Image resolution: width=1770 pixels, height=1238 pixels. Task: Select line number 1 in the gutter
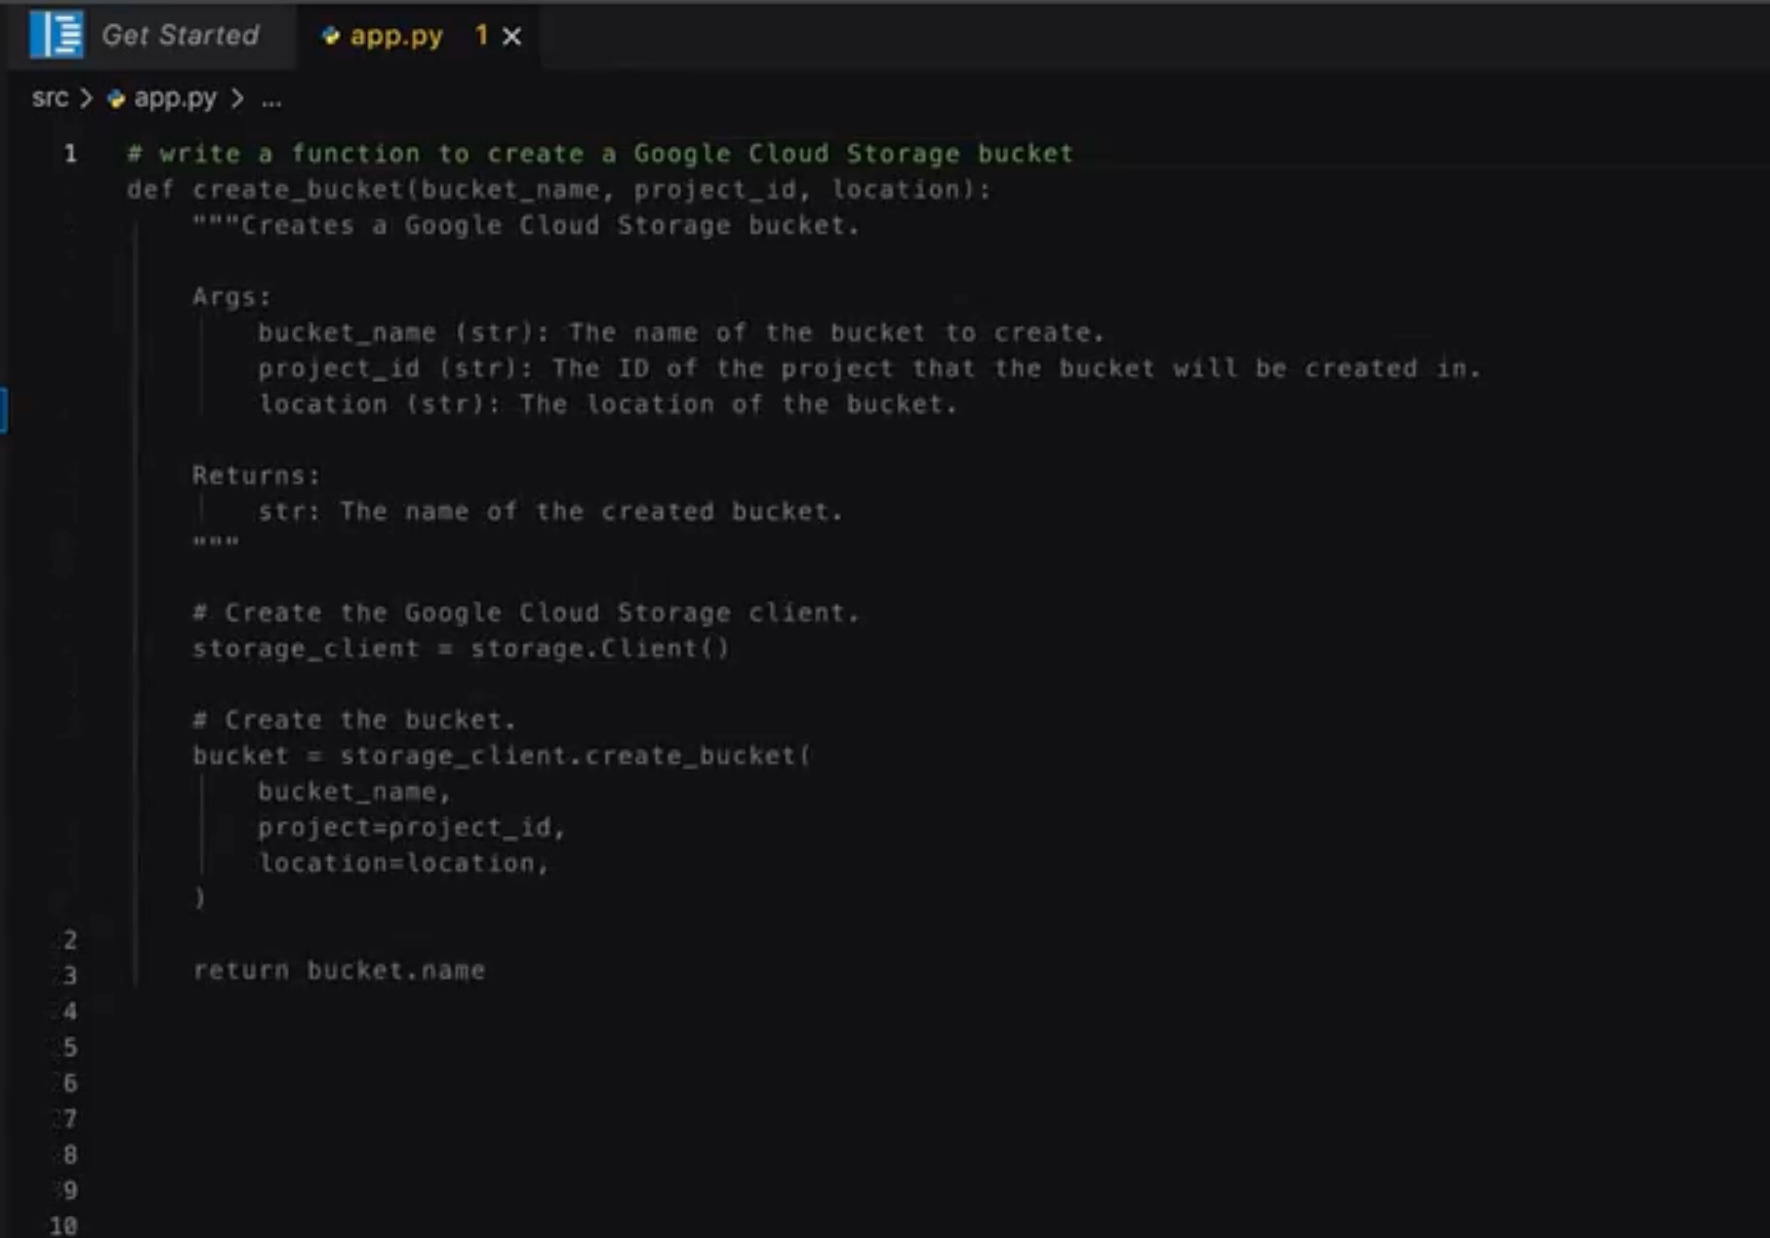pyautogui.click(x=70, y=154)
